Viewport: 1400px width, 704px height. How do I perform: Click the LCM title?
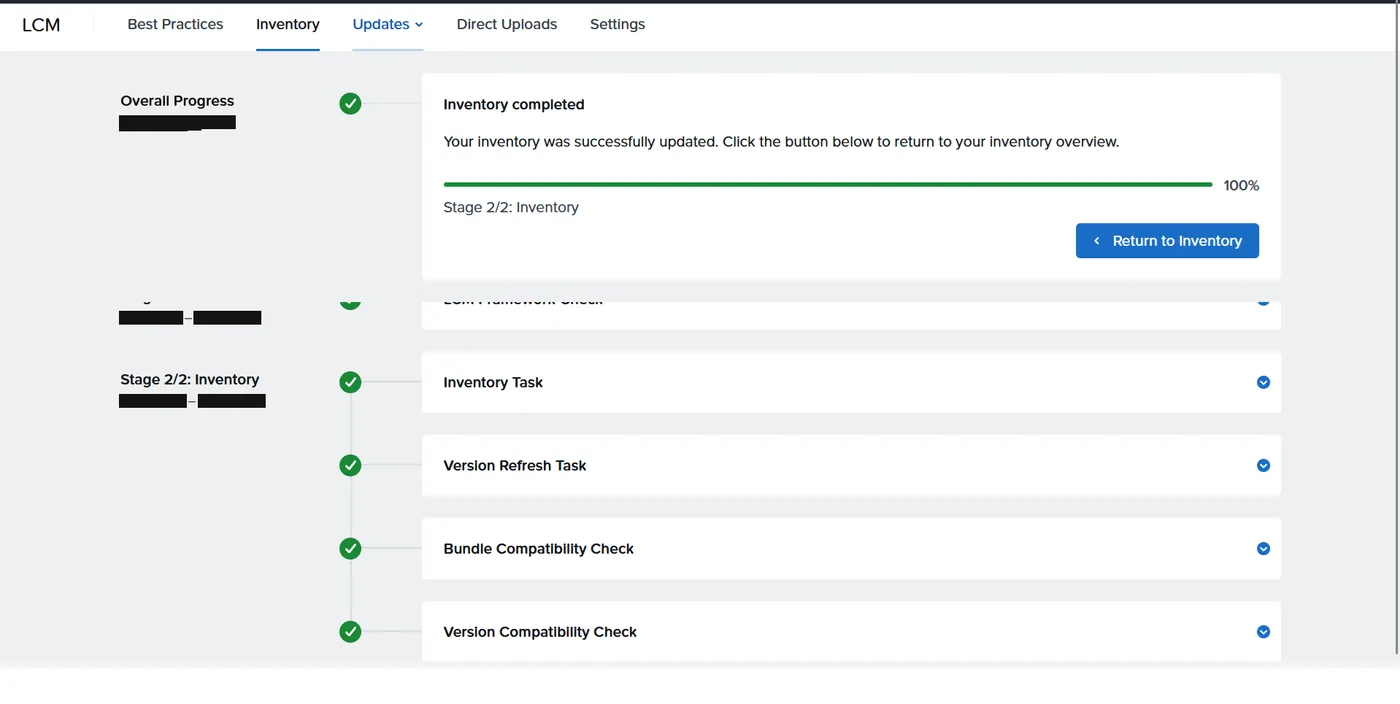point(41,25)
